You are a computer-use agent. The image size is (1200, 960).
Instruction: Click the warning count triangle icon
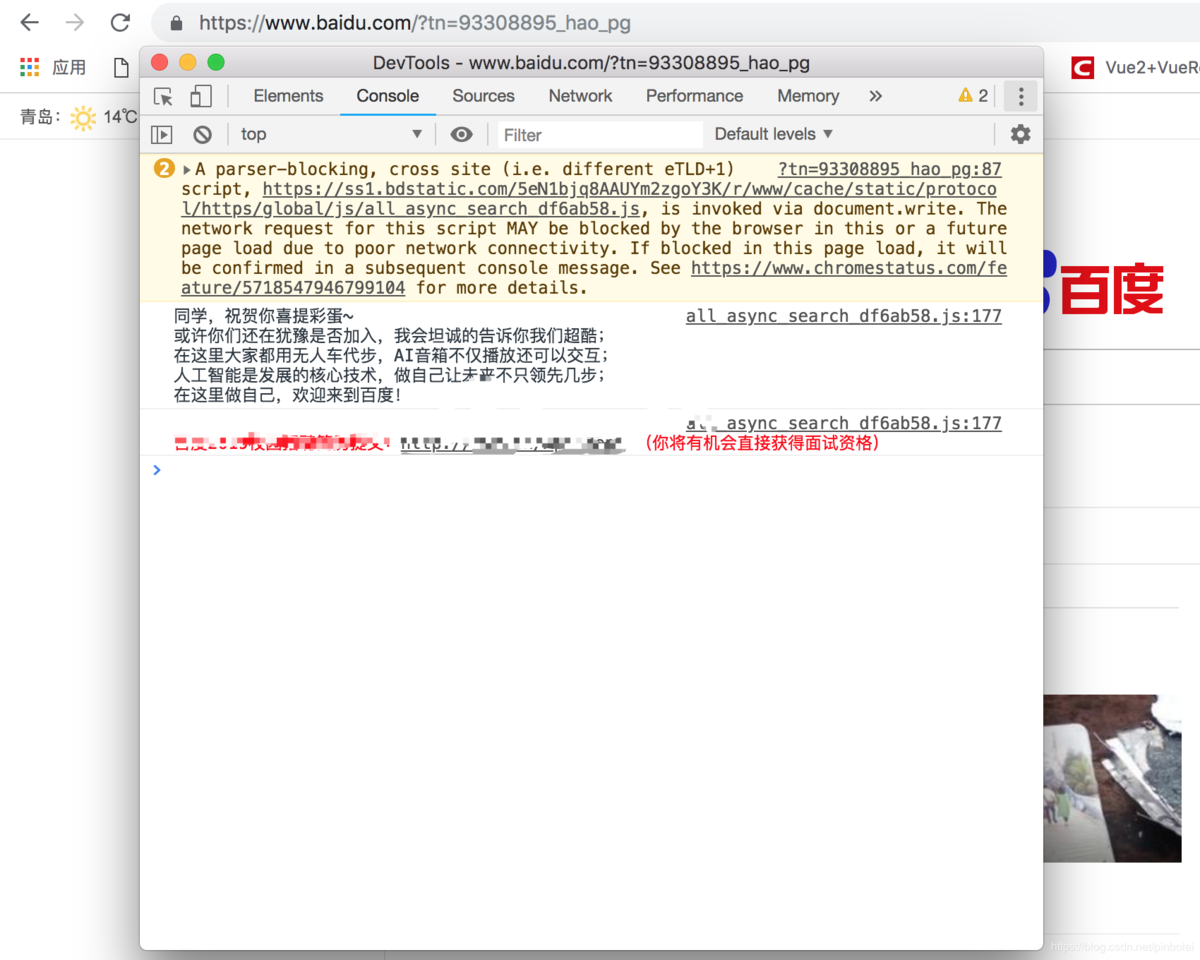[965, 95]
